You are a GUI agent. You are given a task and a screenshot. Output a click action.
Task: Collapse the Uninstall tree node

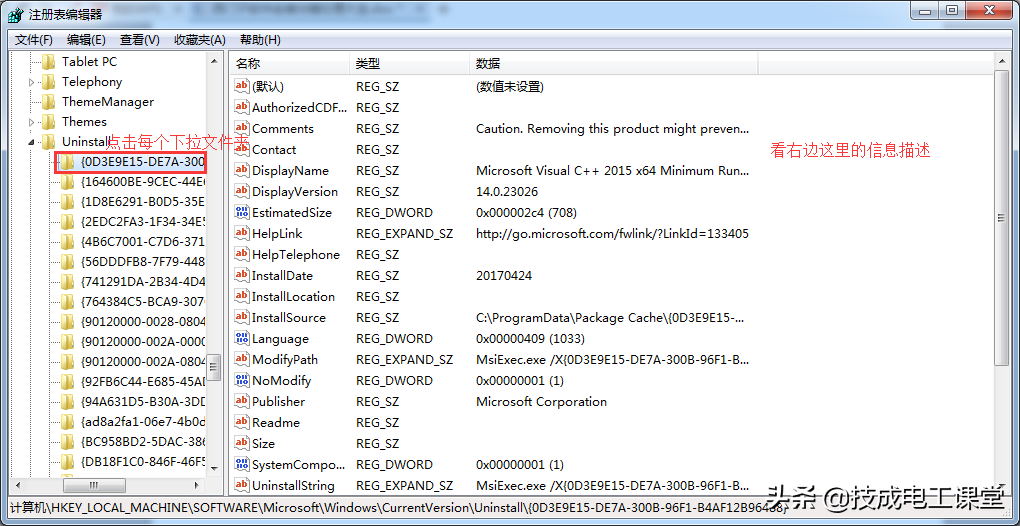32,142
